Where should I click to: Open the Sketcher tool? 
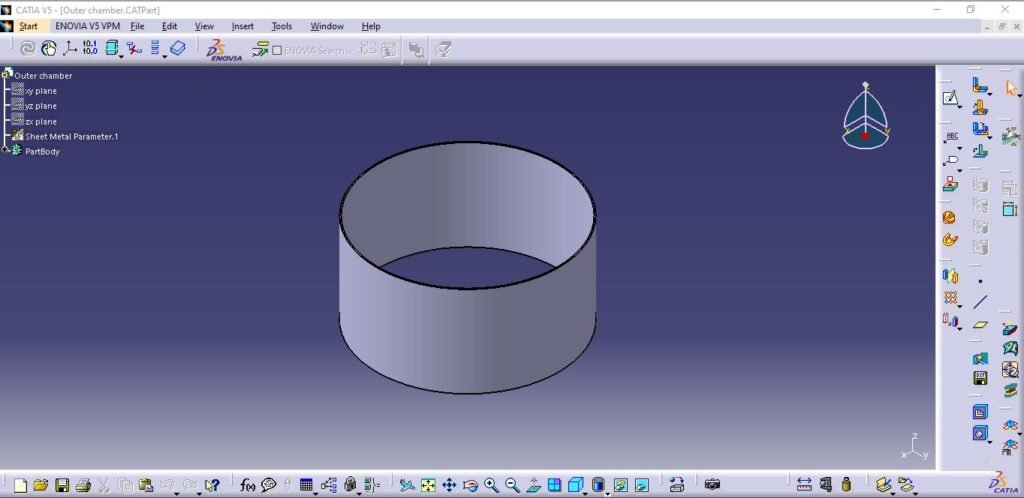click(950, 99)
